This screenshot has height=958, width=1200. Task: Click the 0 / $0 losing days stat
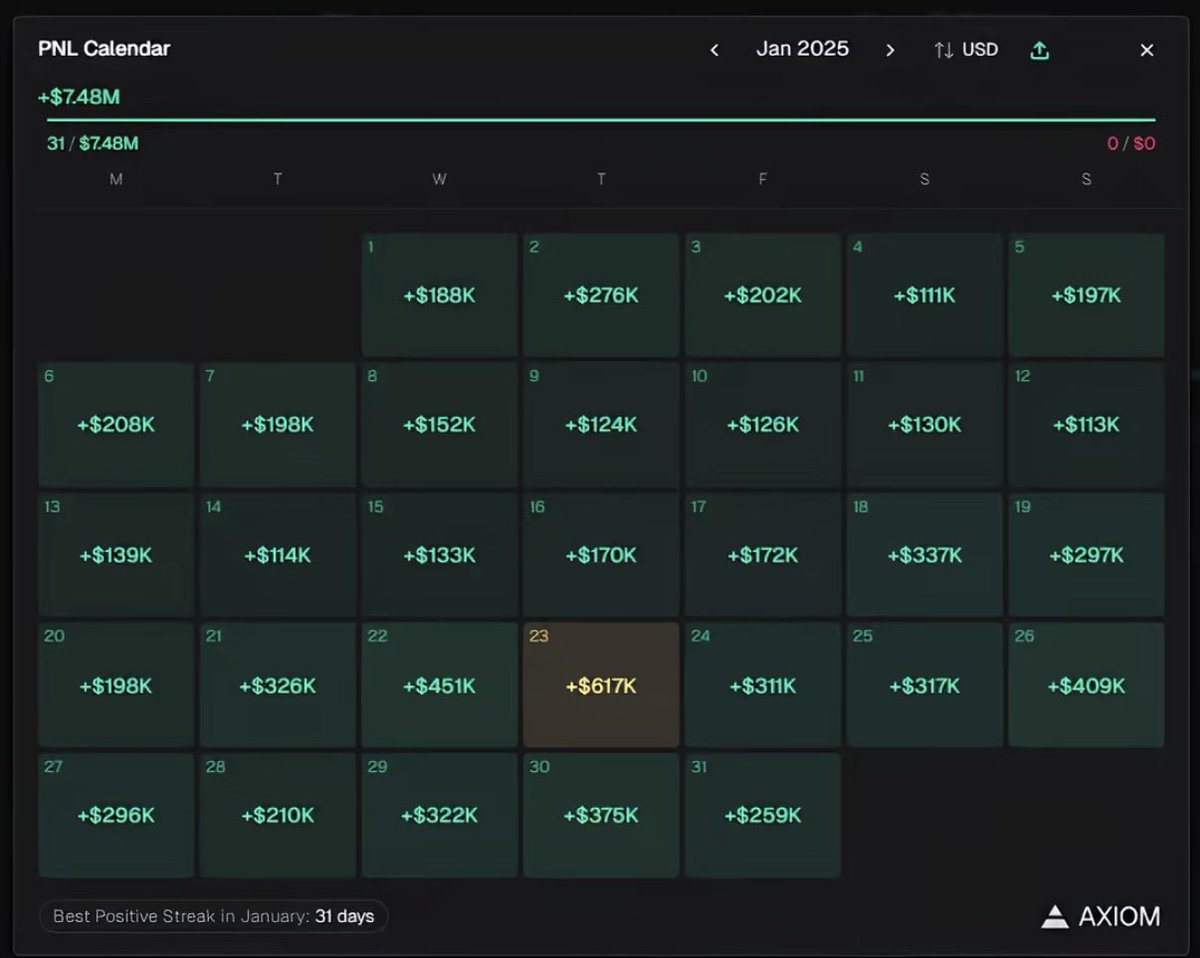(x=1131, y=143)
